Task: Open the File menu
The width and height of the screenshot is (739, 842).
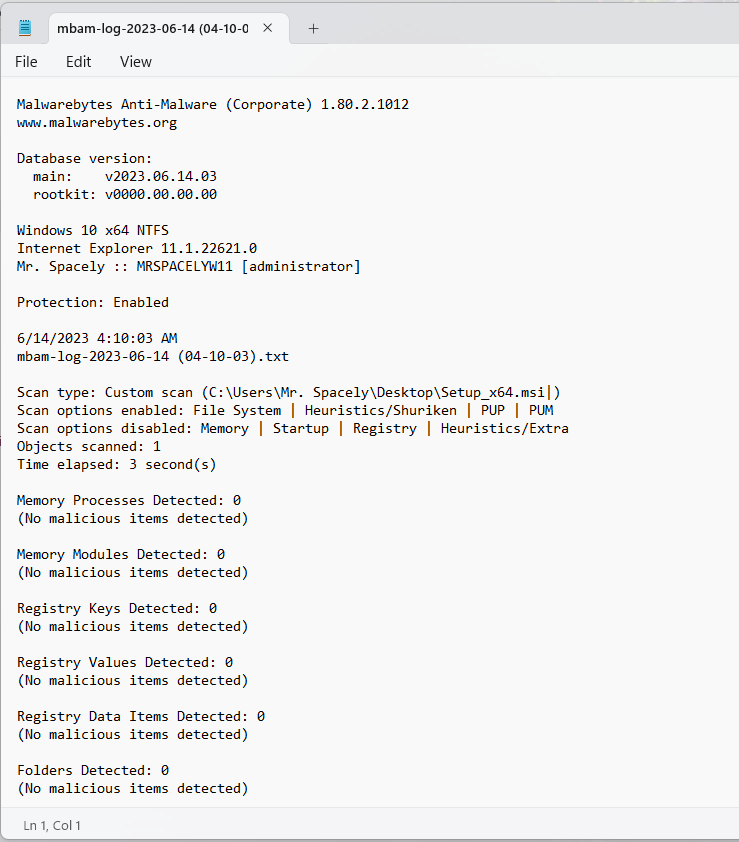Action: point(26,62)
